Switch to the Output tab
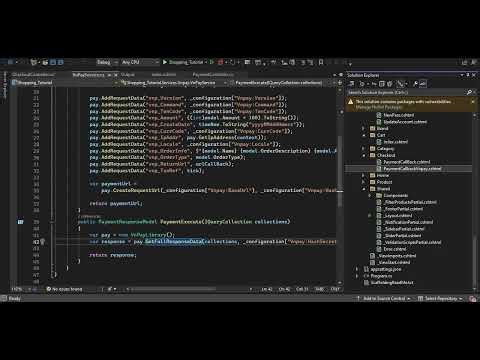Image resolution: width=480 pixels, height=360 pixels. pos(128,75)
